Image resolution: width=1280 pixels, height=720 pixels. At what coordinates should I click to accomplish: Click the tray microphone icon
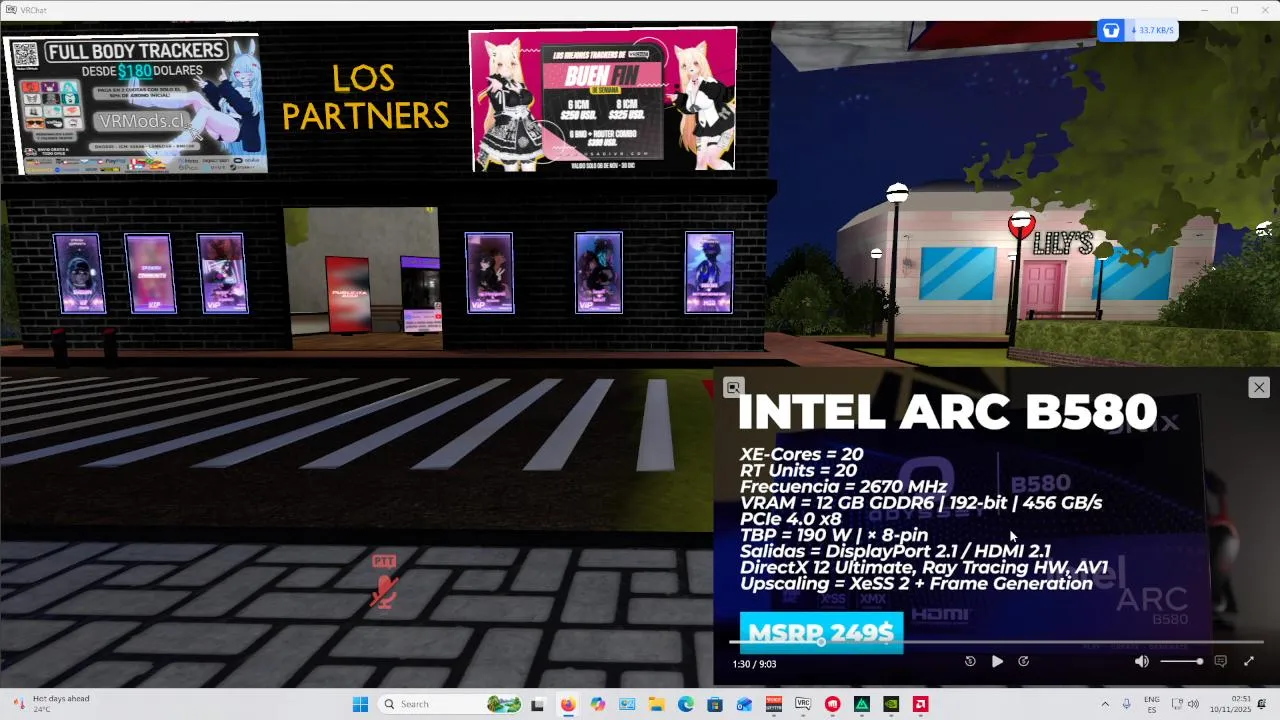[1127, 704]
